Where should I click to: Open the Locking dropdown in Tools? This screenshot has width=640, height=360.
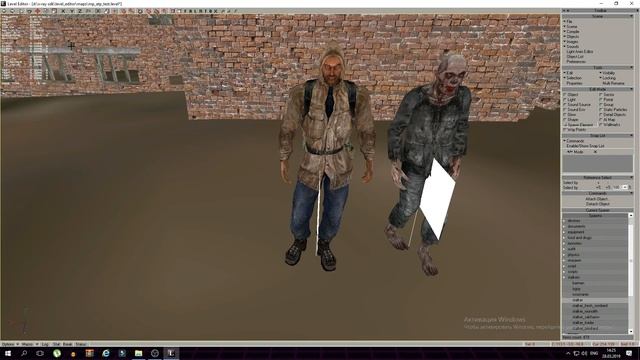607,78
